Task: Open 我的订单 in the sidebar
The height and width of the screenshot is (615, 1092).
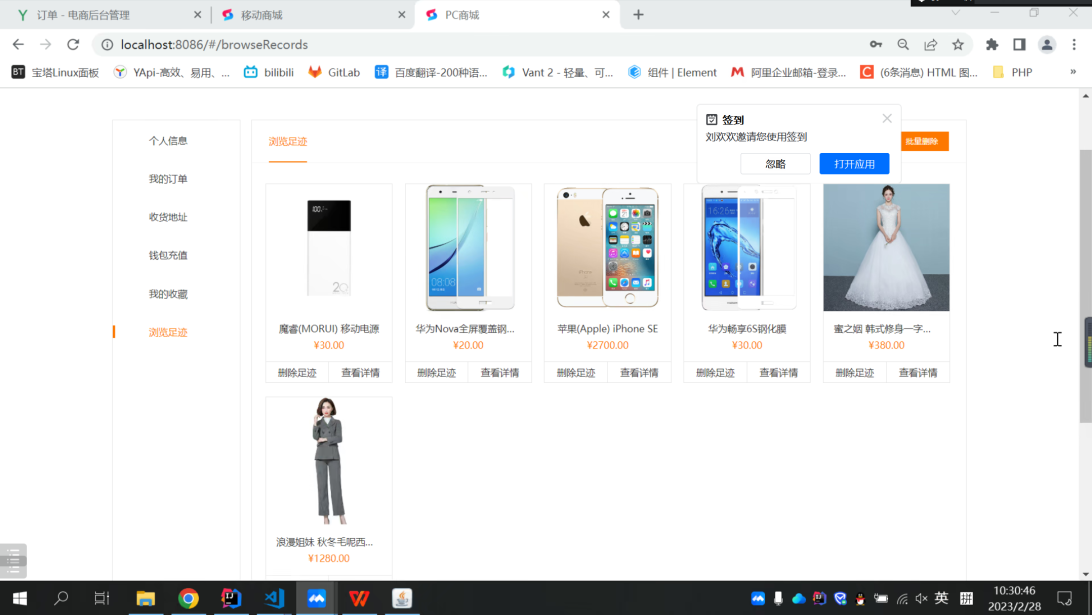Action: coord(168,179)
